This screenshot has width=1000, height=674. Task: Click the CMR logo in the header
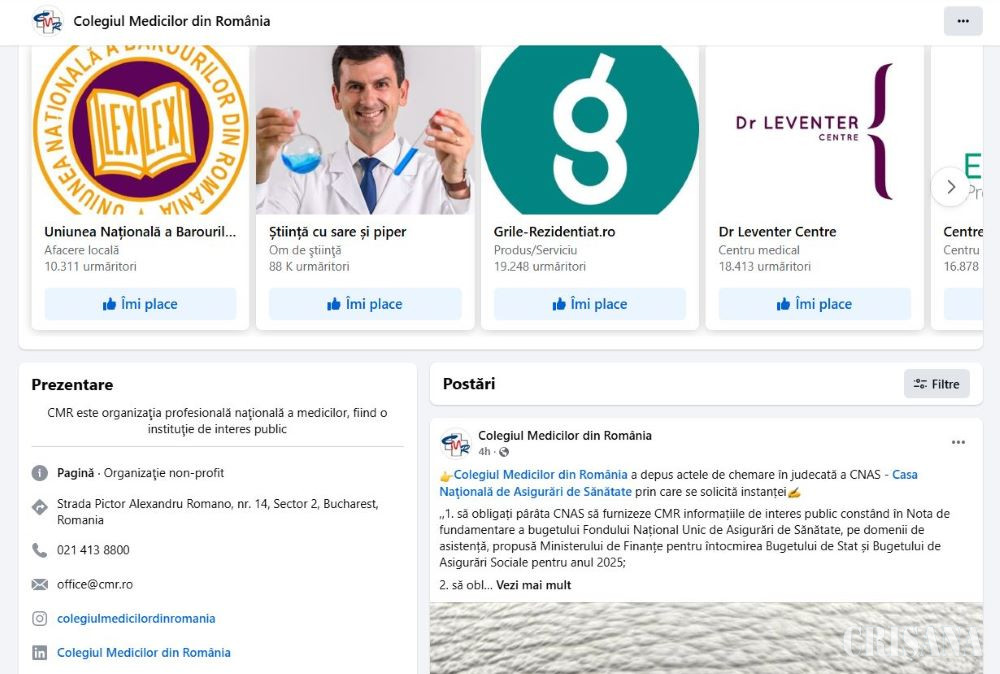(x=48, y=21)
